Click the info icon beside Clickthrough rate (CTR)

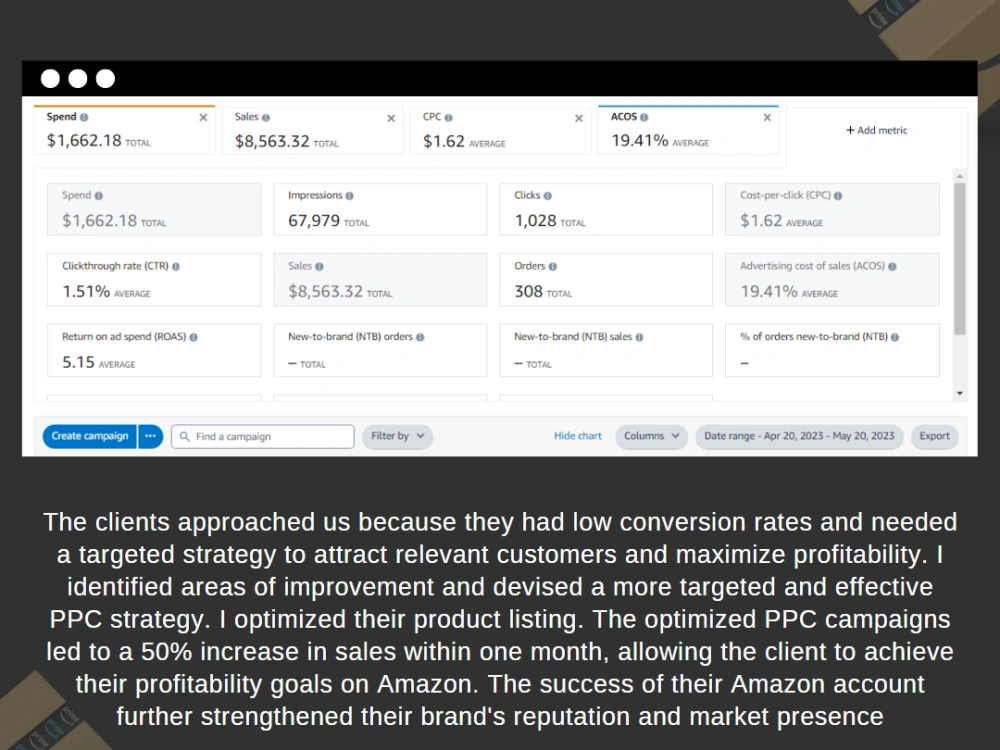pyautogui.click(x=176, y=267)
